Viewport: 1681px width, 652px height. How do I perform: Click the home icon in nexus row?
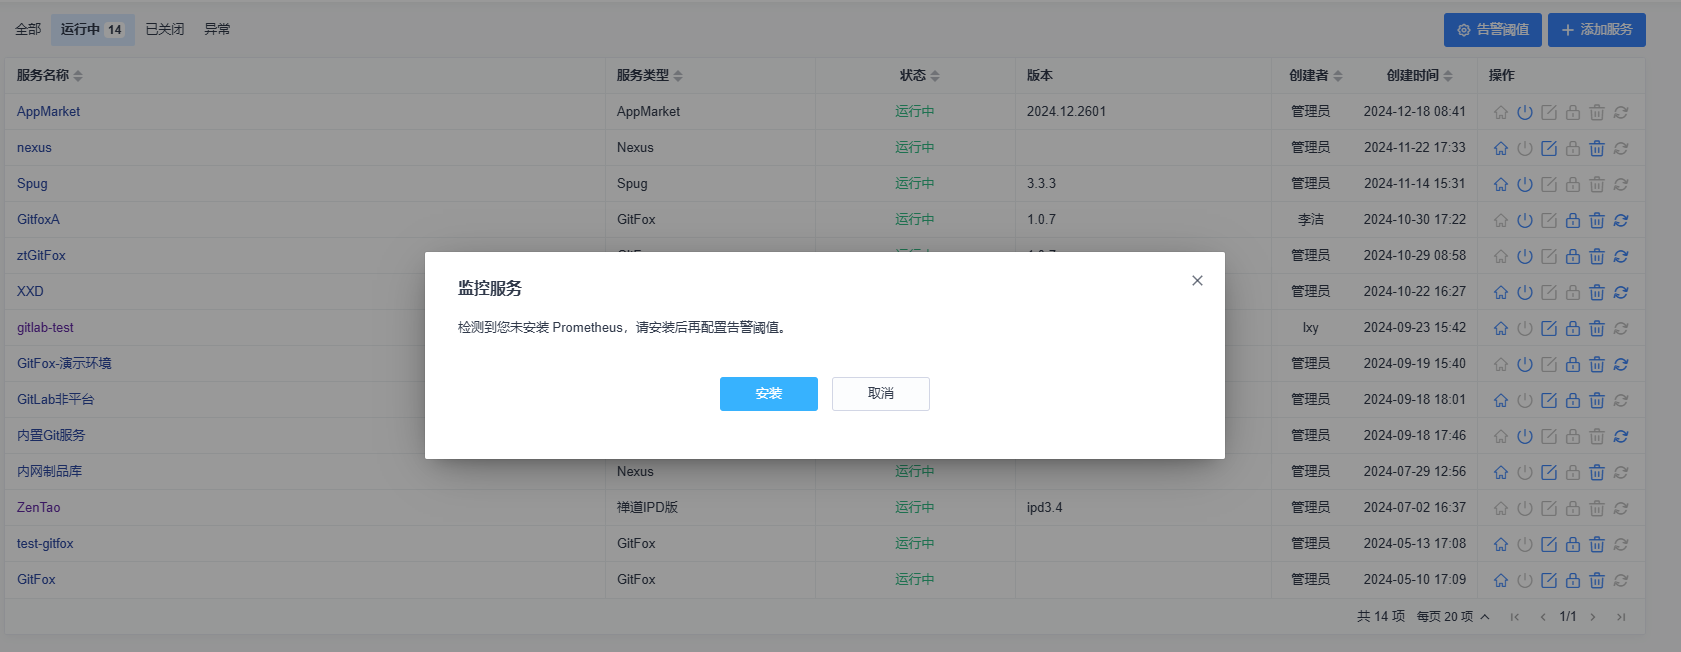pyautogui.click(x=1500, y=148)
